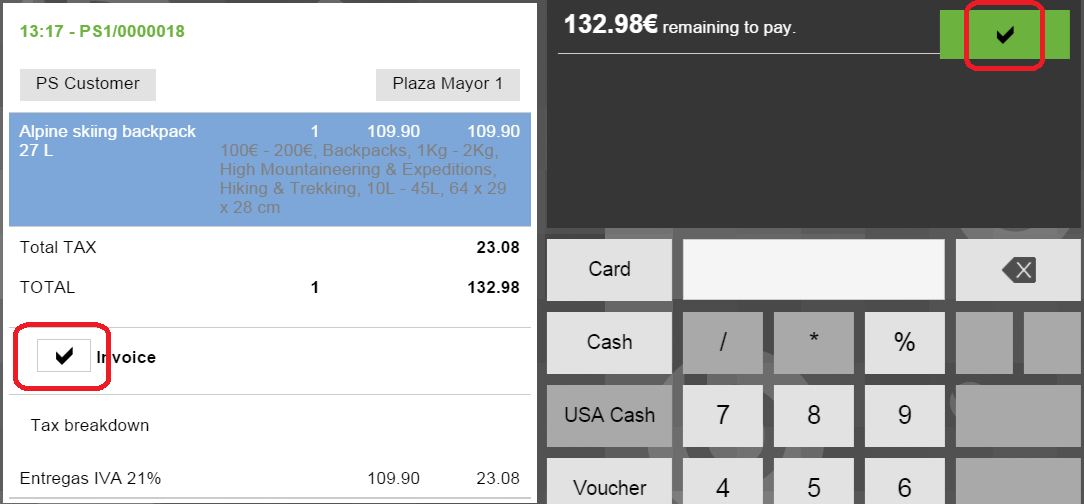Click the payment amount input field

pyautogui.click(x=813, y=269)
